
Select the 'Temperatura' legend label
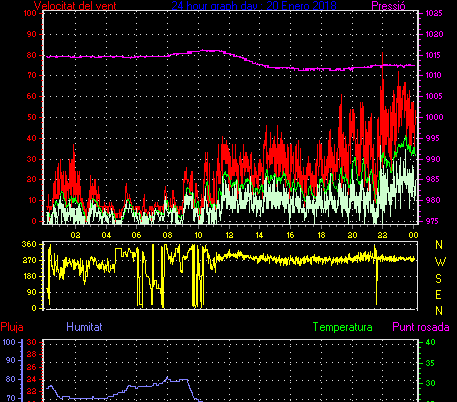[342, 327]
